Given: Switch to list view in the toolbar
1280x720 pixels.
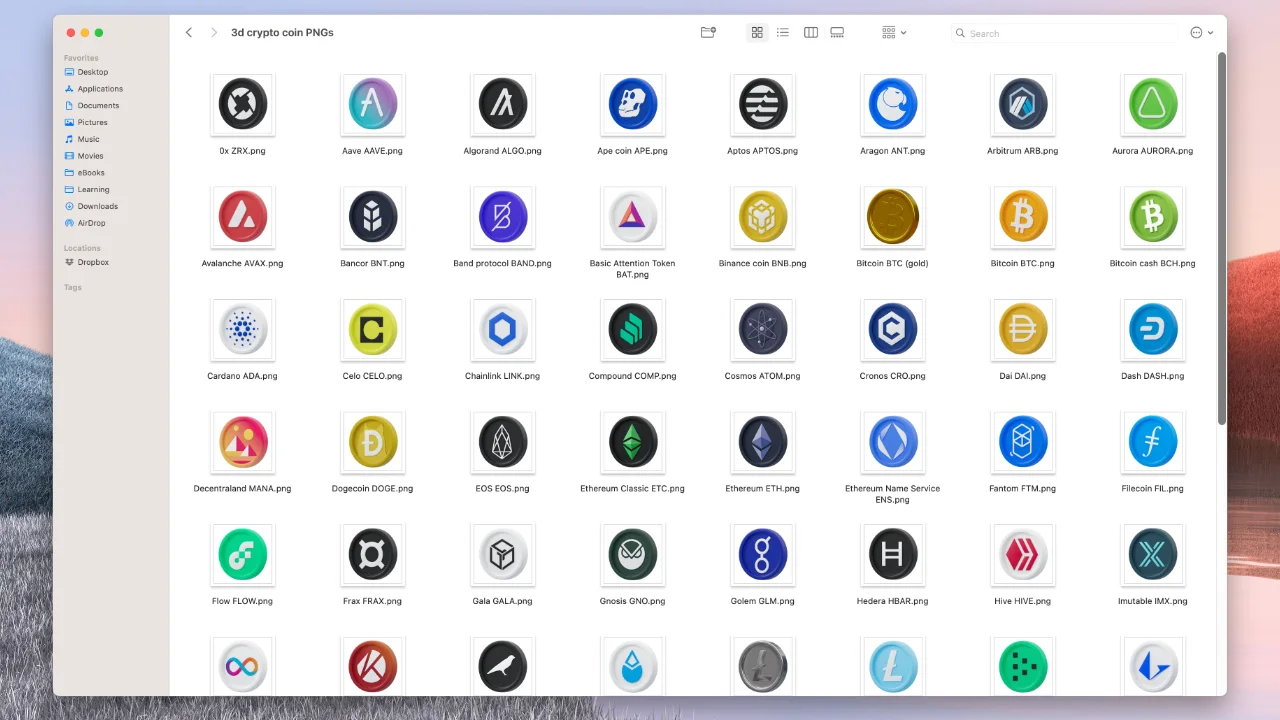Looking at the screenshot, I should pyautogui.click(x=783, y=32).
